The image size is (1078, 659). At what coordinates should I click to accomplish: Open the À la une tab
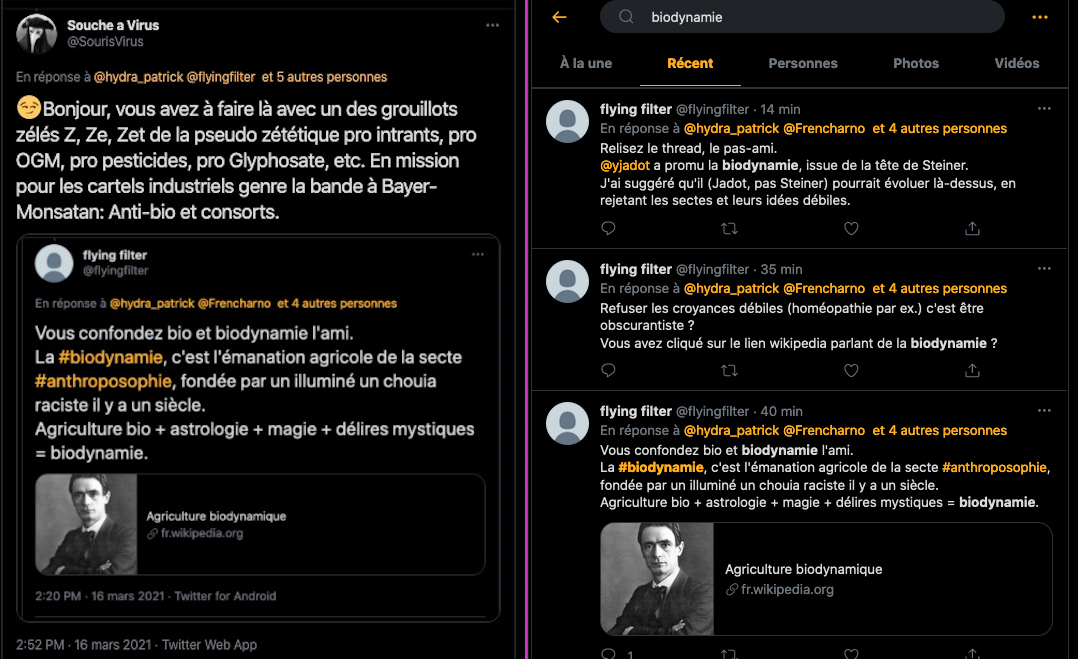pos(586,63)
